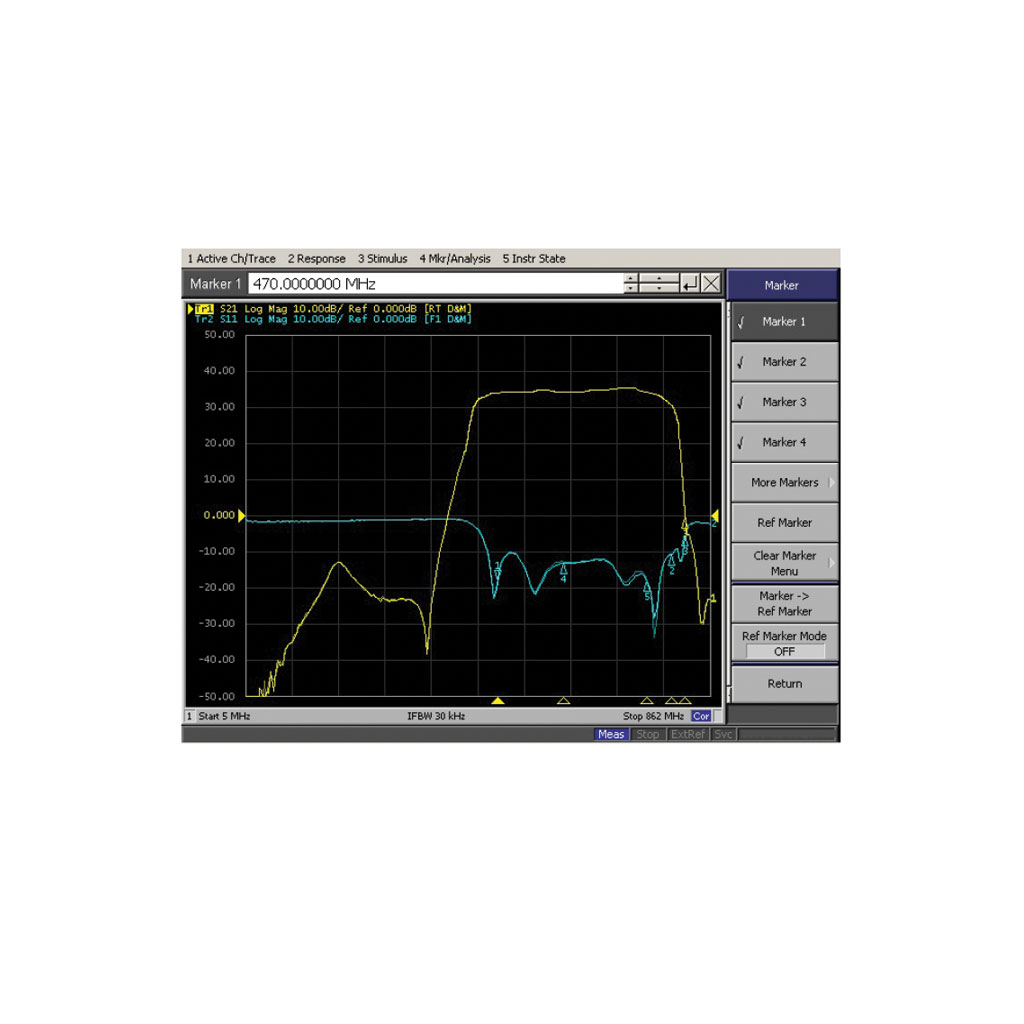1024x1024 pixels.
Task: Click the Return softkey
Action: tap(784, 684)
